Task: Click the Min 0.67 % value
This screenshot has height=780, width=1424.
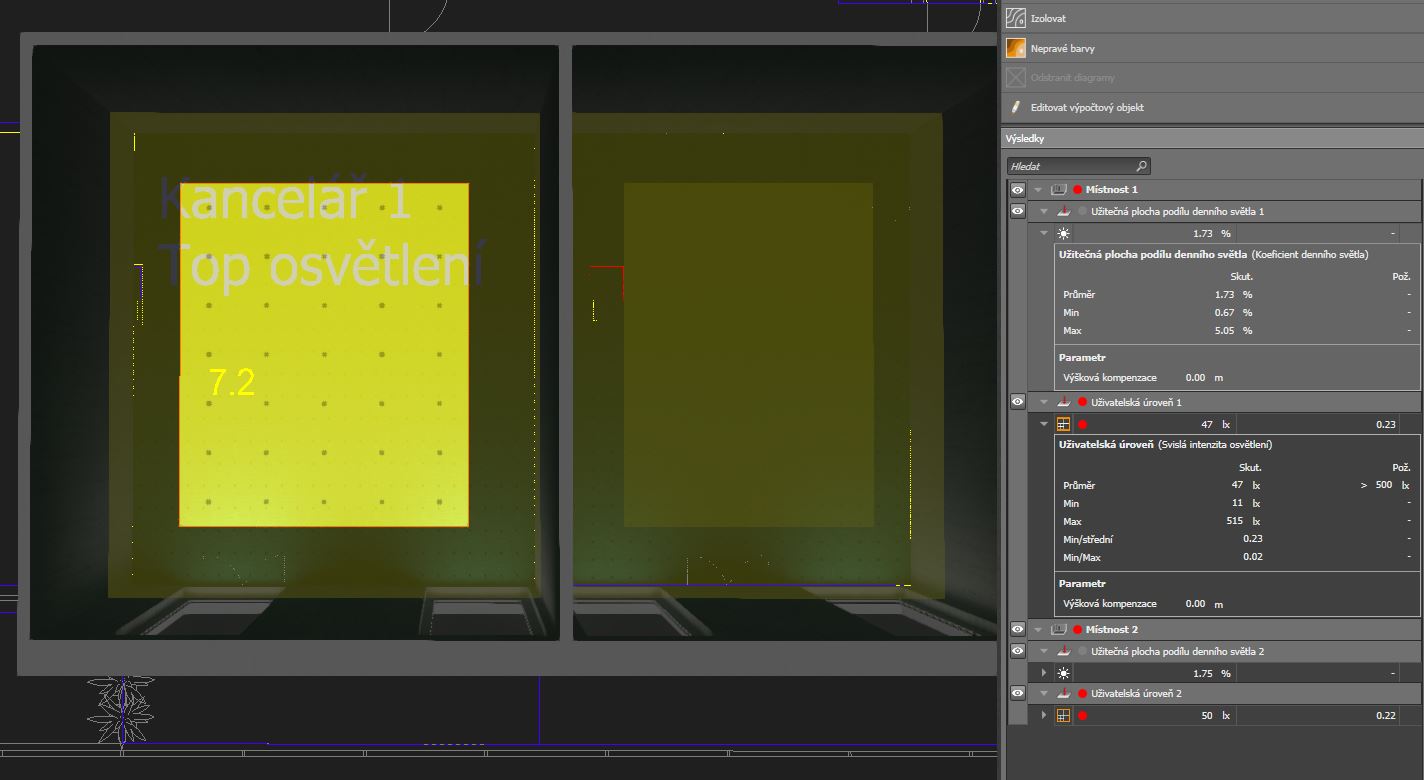Action: coord(1234,312)
